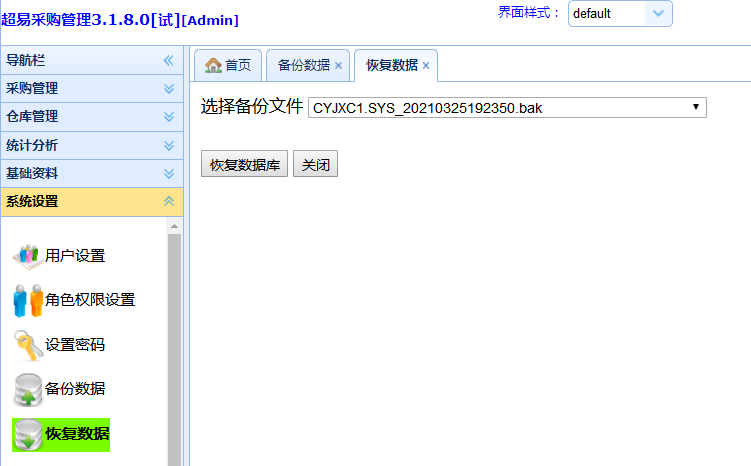Screen dimensions: 751x466
Task: Switch to the 备份数据 tab
Action: [303, 66]
